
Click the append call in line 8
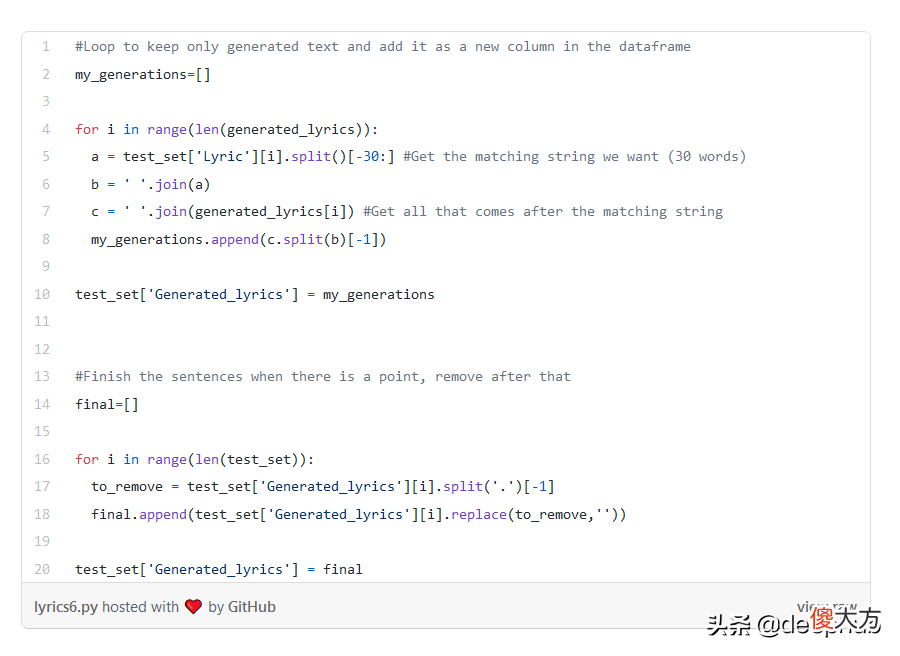pos(235,240)
